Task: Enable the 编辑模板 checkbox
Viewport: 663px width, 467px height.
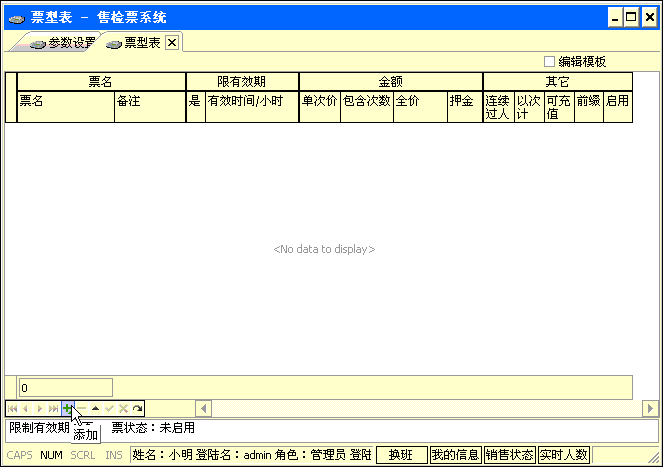Action: 549,61
